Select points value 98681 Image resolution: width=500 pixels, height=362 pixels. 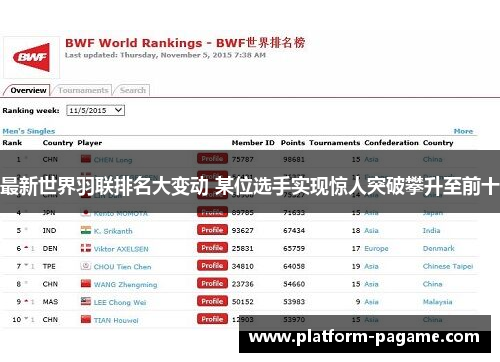pos(294,159)
